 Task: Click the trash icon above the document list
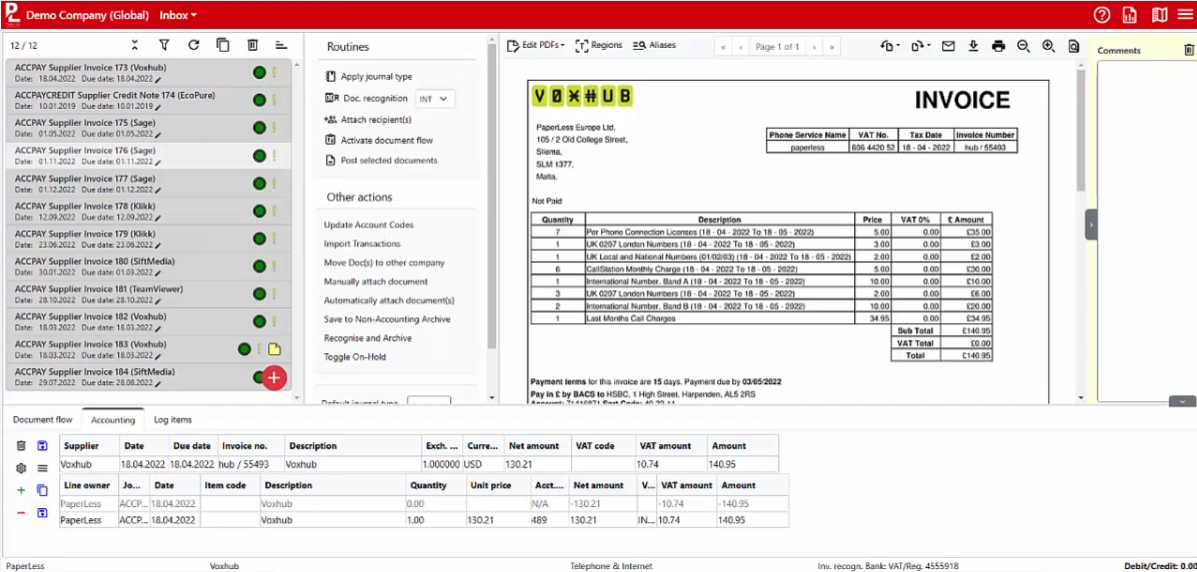pos(252,45)
